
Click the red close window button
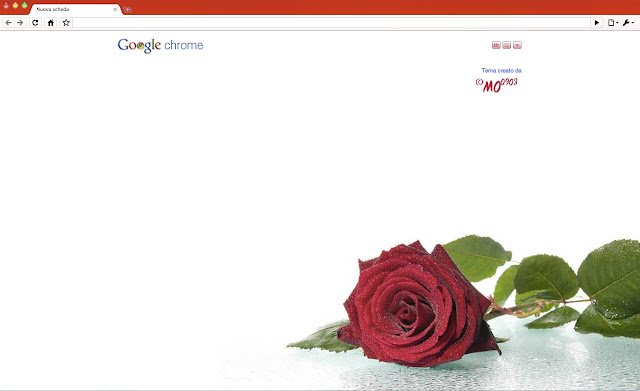tap(6, 5)
